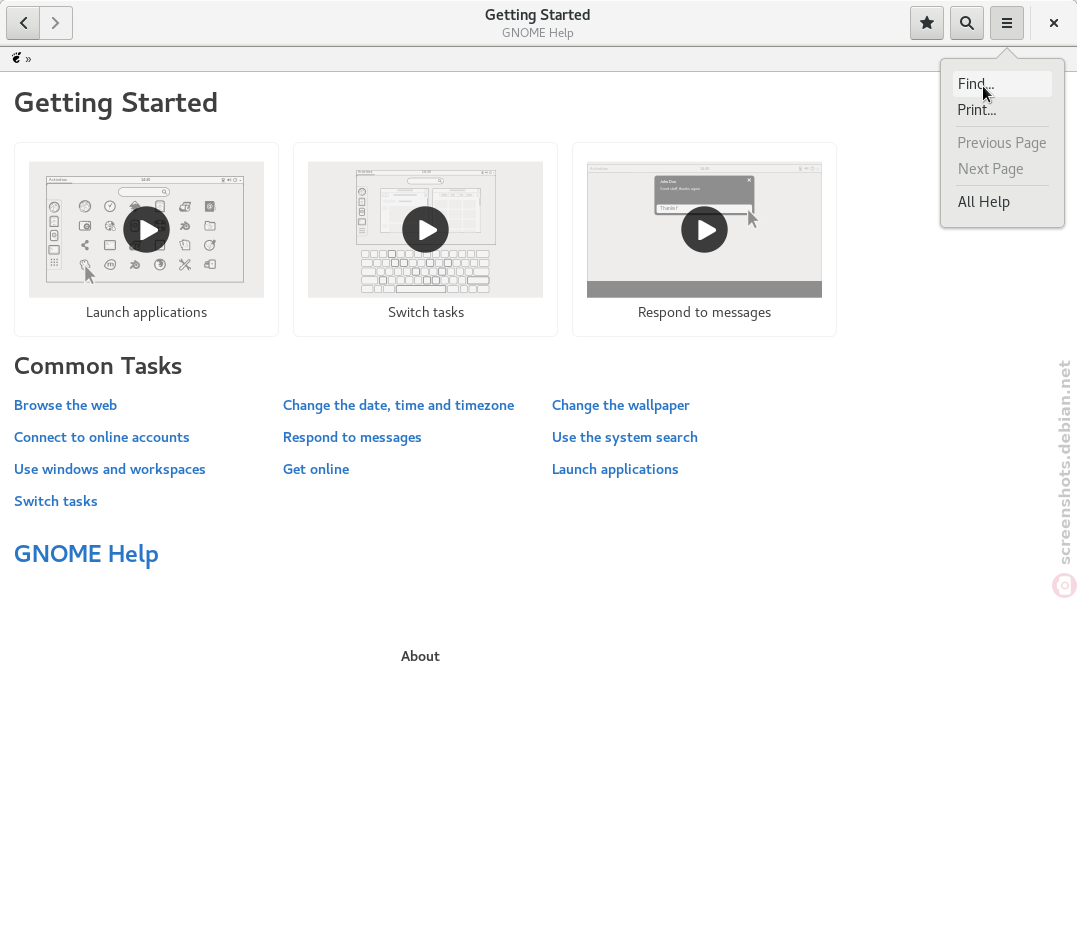Open Connect to online accounts link
This screenshot has height=947, width=1077.
(x=102, y=437)
